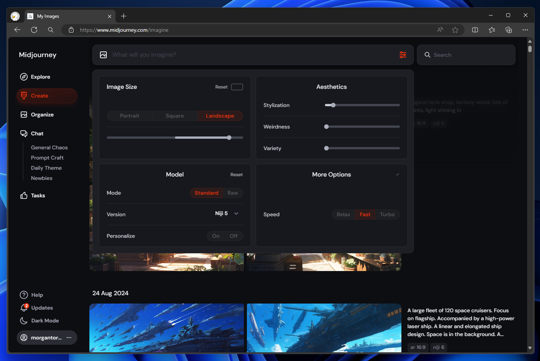Open morgantor account button
The height and width of the screenshot is (361, 540).
pyautogui.click(x=47, y=338)
